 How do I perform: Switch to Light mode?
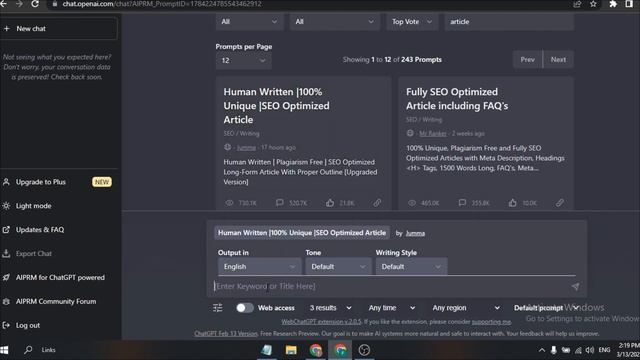click(x=33, y=206)
